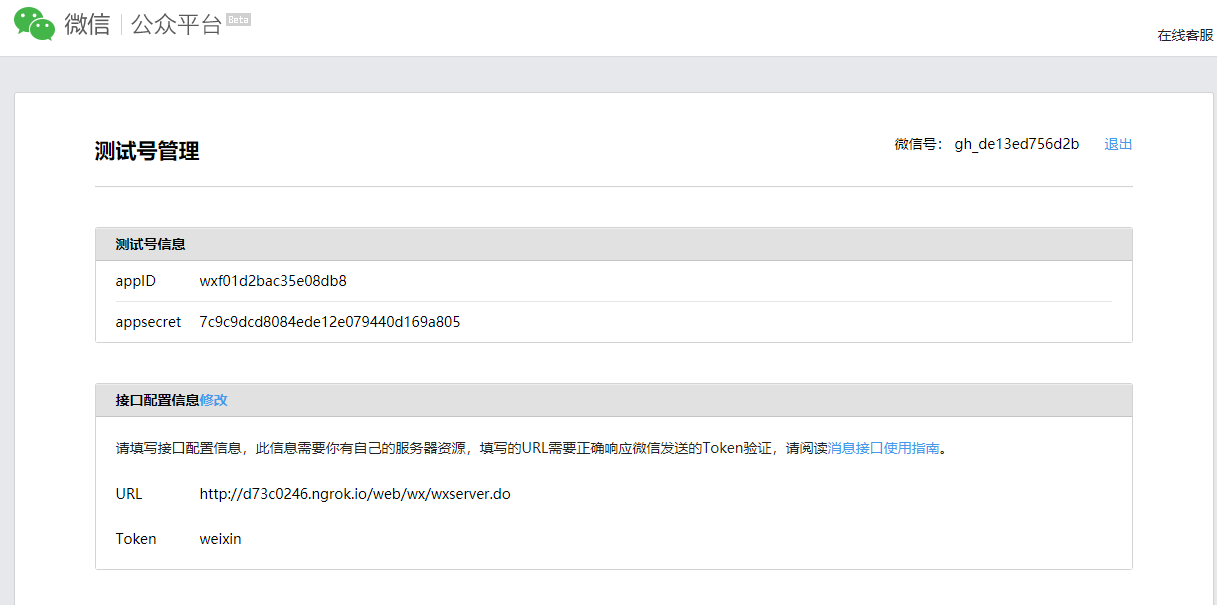Click the 微信 brand text in header
Image resolution: width=1217 pixels, height=605 pixels.
87,25
